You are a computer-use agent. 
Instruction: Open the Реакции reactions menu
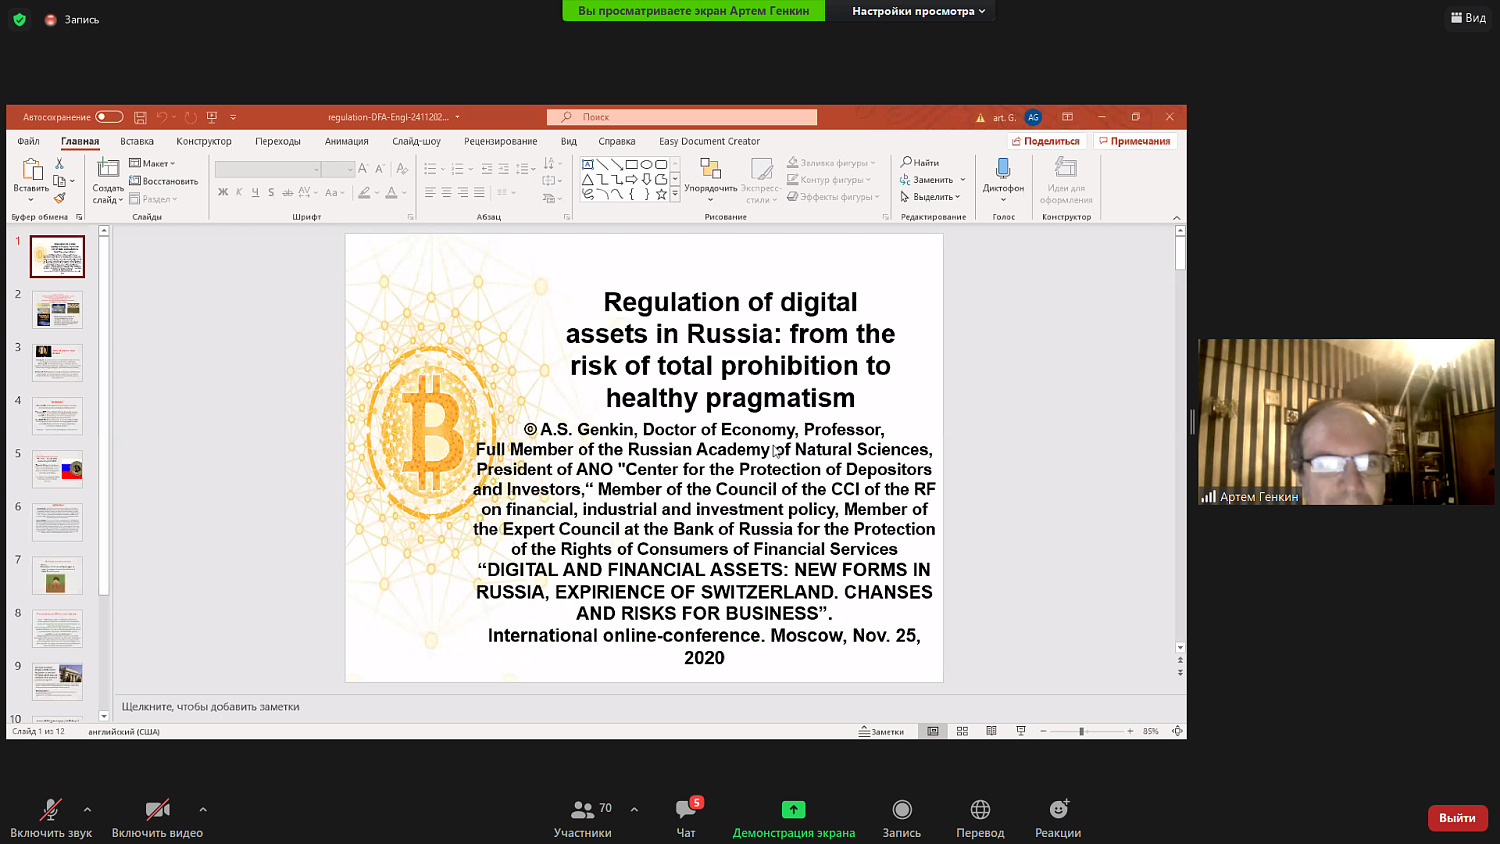pyautogui.click(x=1058, y=818)
